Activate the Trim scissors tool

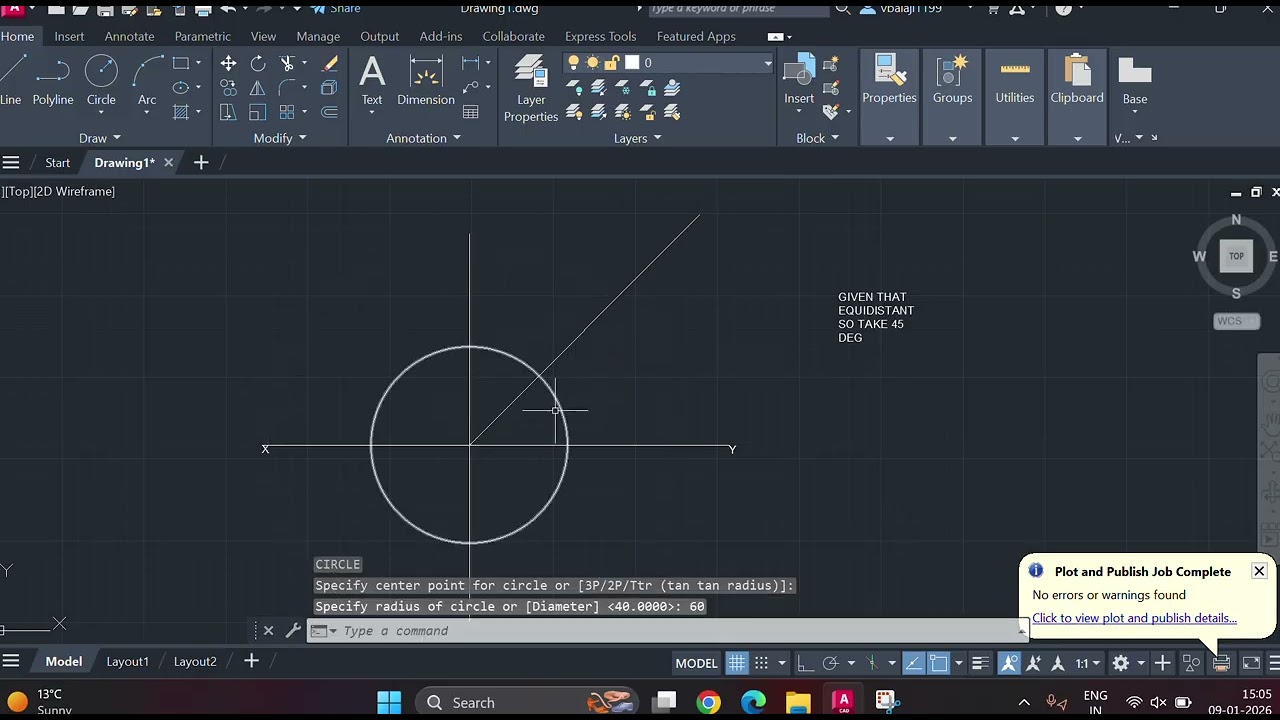(x=288, y=63)
